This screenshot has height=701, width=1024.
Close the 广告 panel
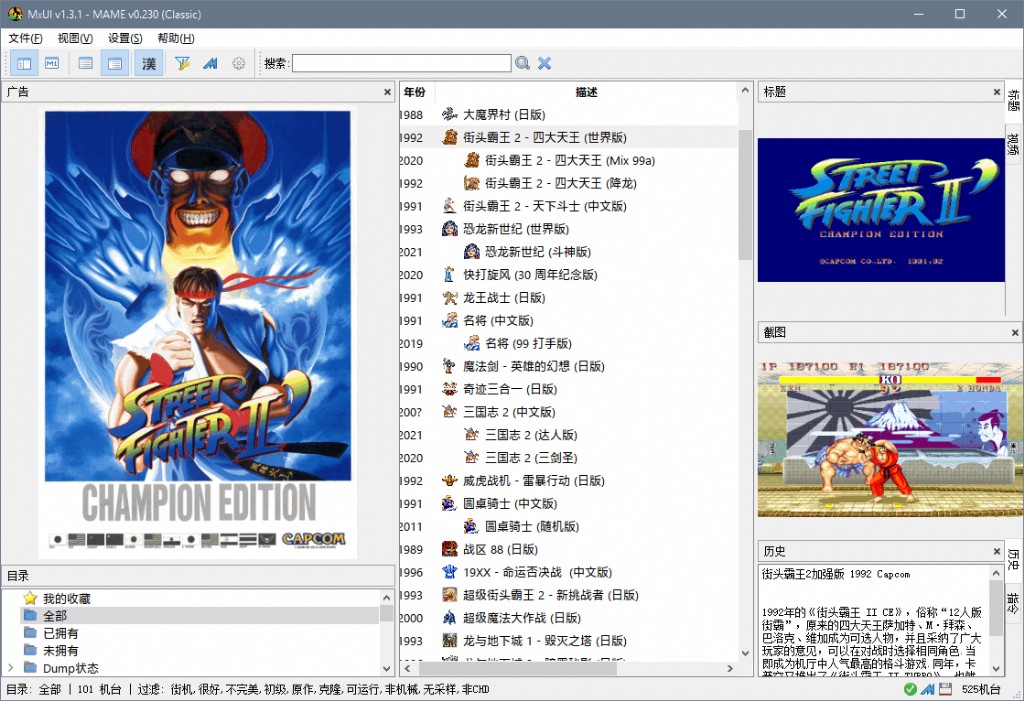pos(388,92)
